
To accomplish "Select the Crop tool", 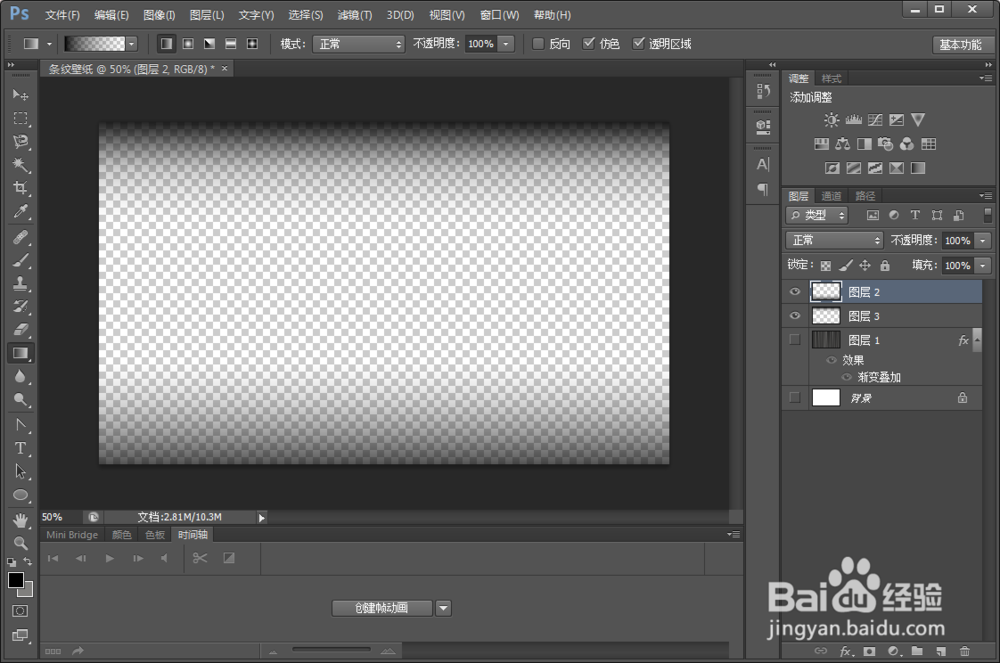I will coord(20,188).
